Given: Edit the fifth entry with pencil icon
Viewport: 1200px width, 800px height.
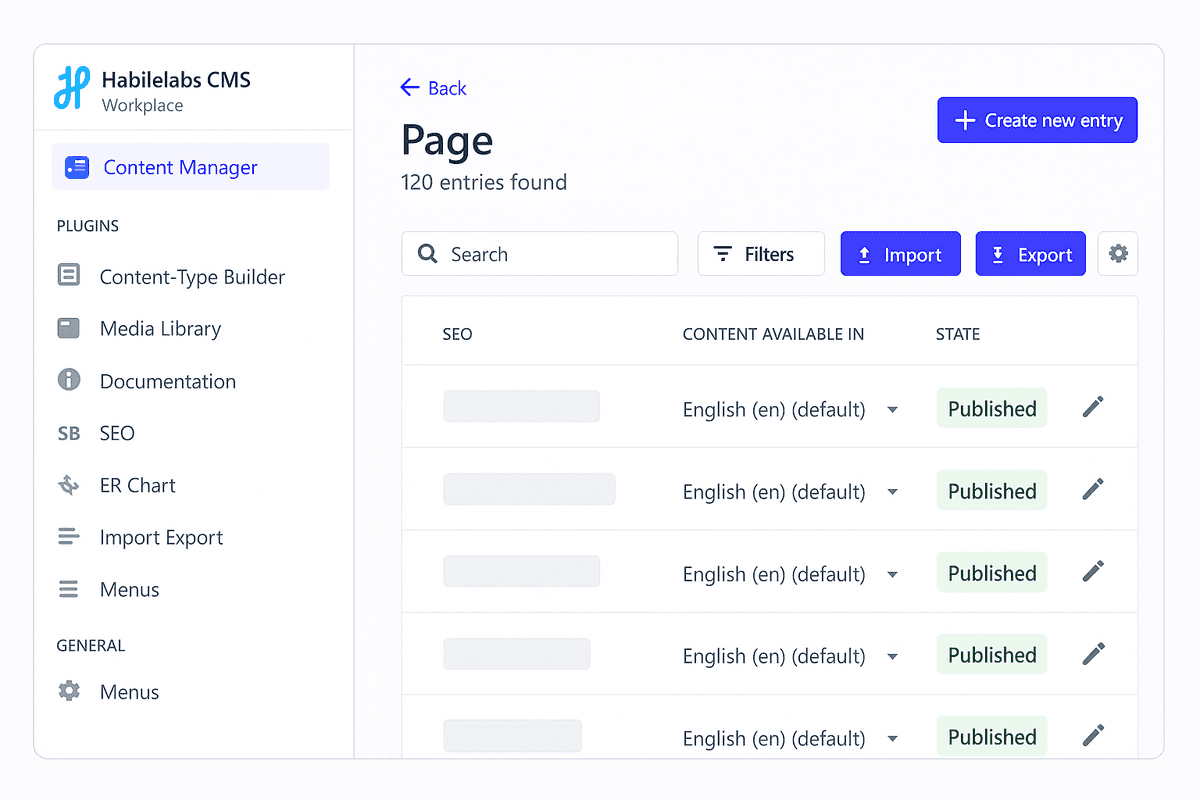Looking at the screenshot, I should 1094,735.
